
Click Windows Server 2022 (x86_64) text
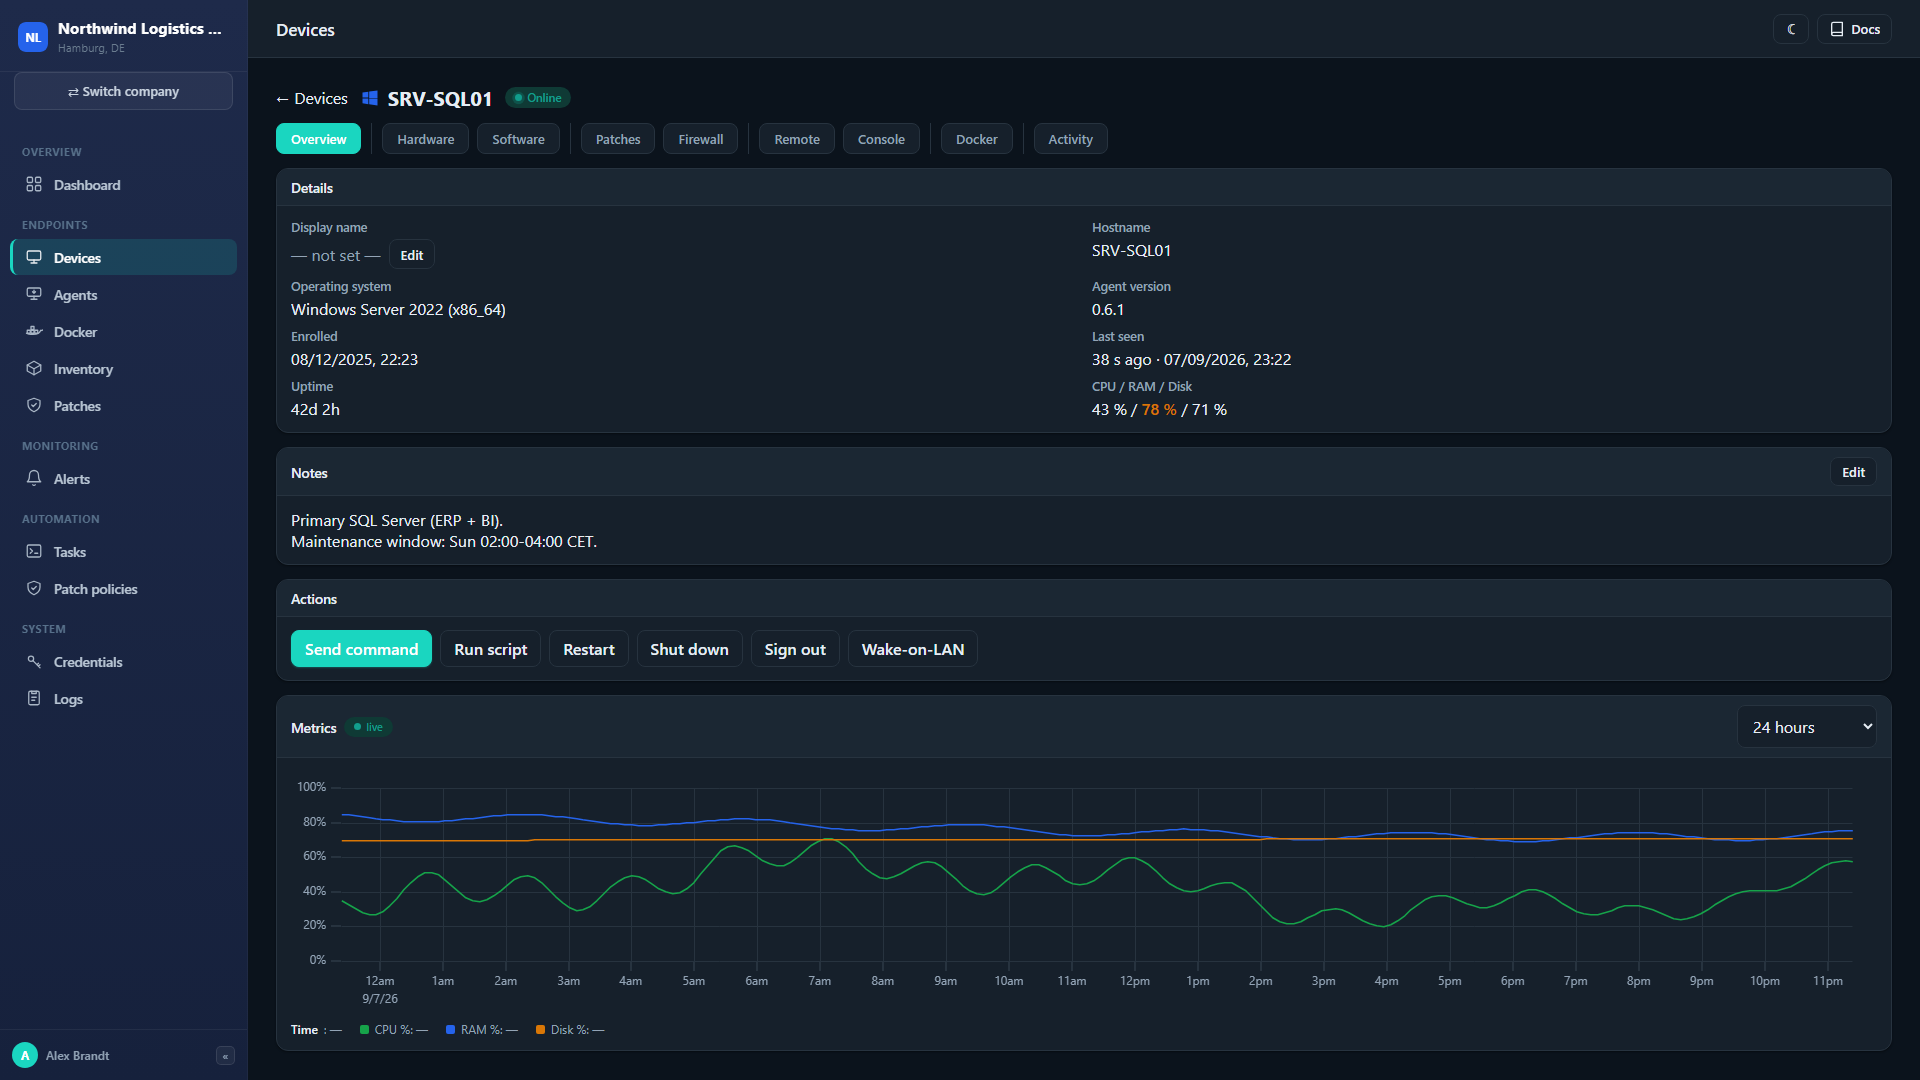coord(398,310)
